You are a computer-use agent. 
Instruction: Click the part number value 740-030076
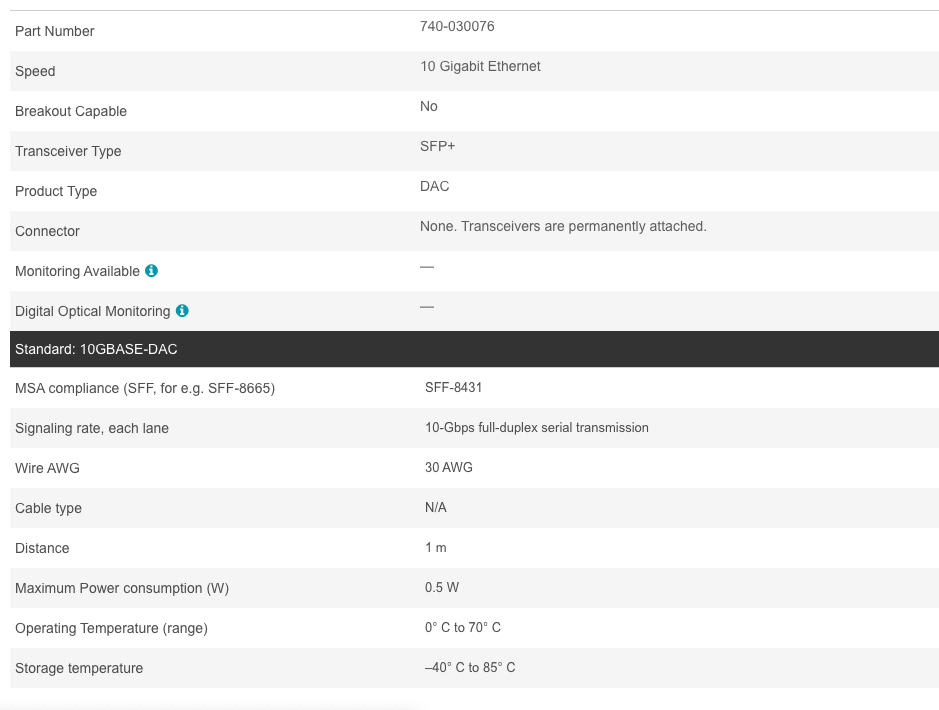coord(457,26)
